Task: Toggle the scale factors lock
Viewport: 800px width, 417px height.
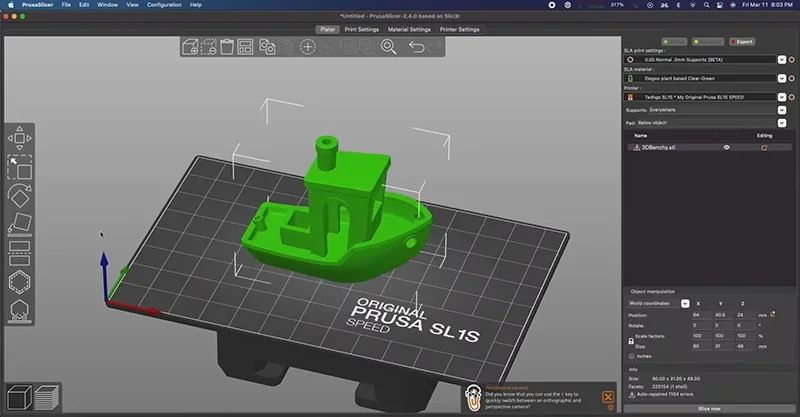Action: tap(631, 341)
